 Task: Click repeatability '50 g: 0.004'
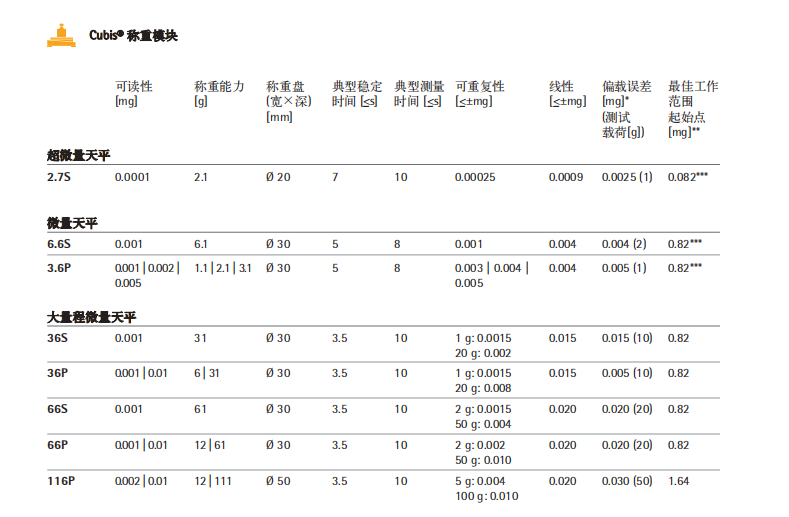pyautogui.click(x=483, y=424)
